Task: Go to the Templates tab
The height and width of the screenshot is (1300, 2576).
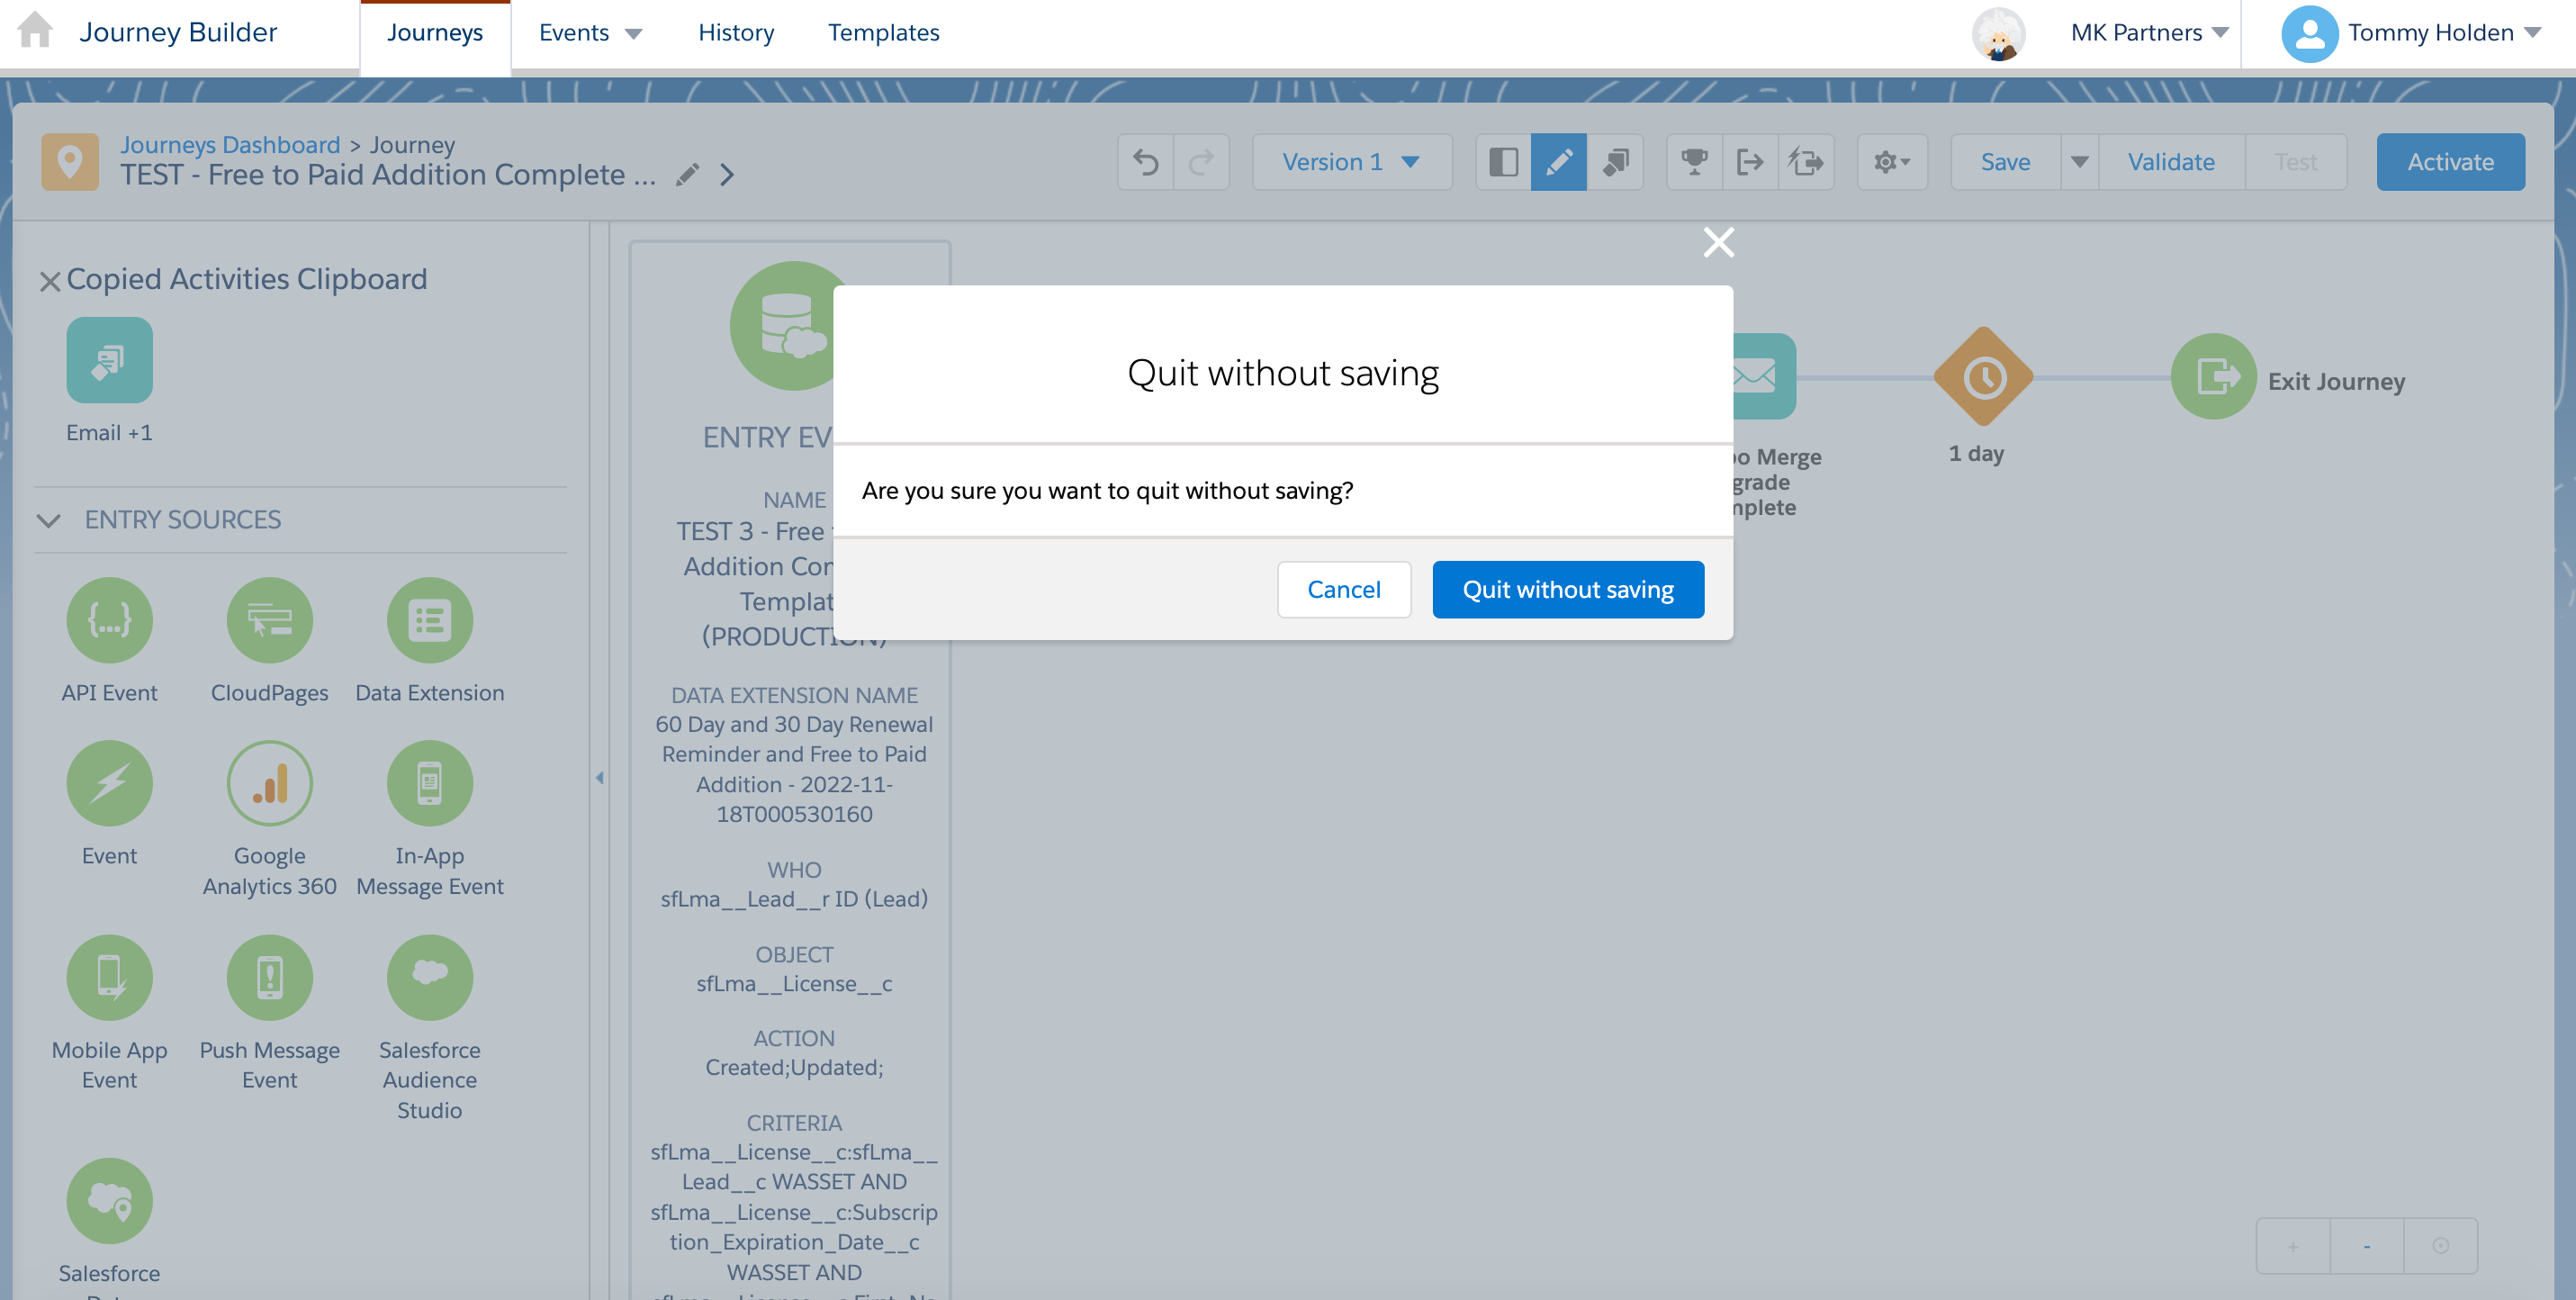Action: click(883, 33)
